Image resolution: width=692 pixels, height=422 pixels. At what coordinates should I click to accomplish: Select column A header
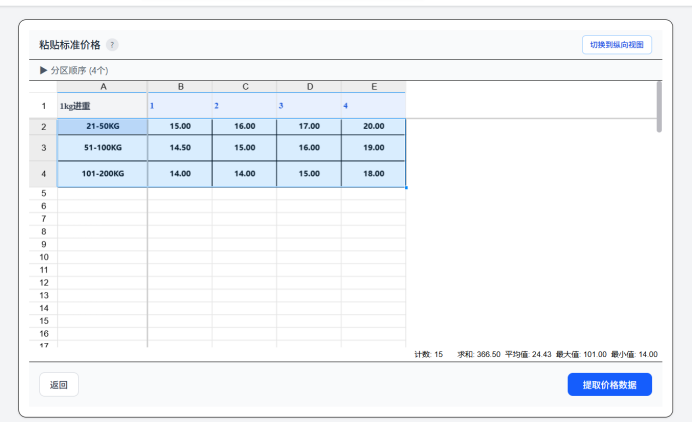pos(102,87)
